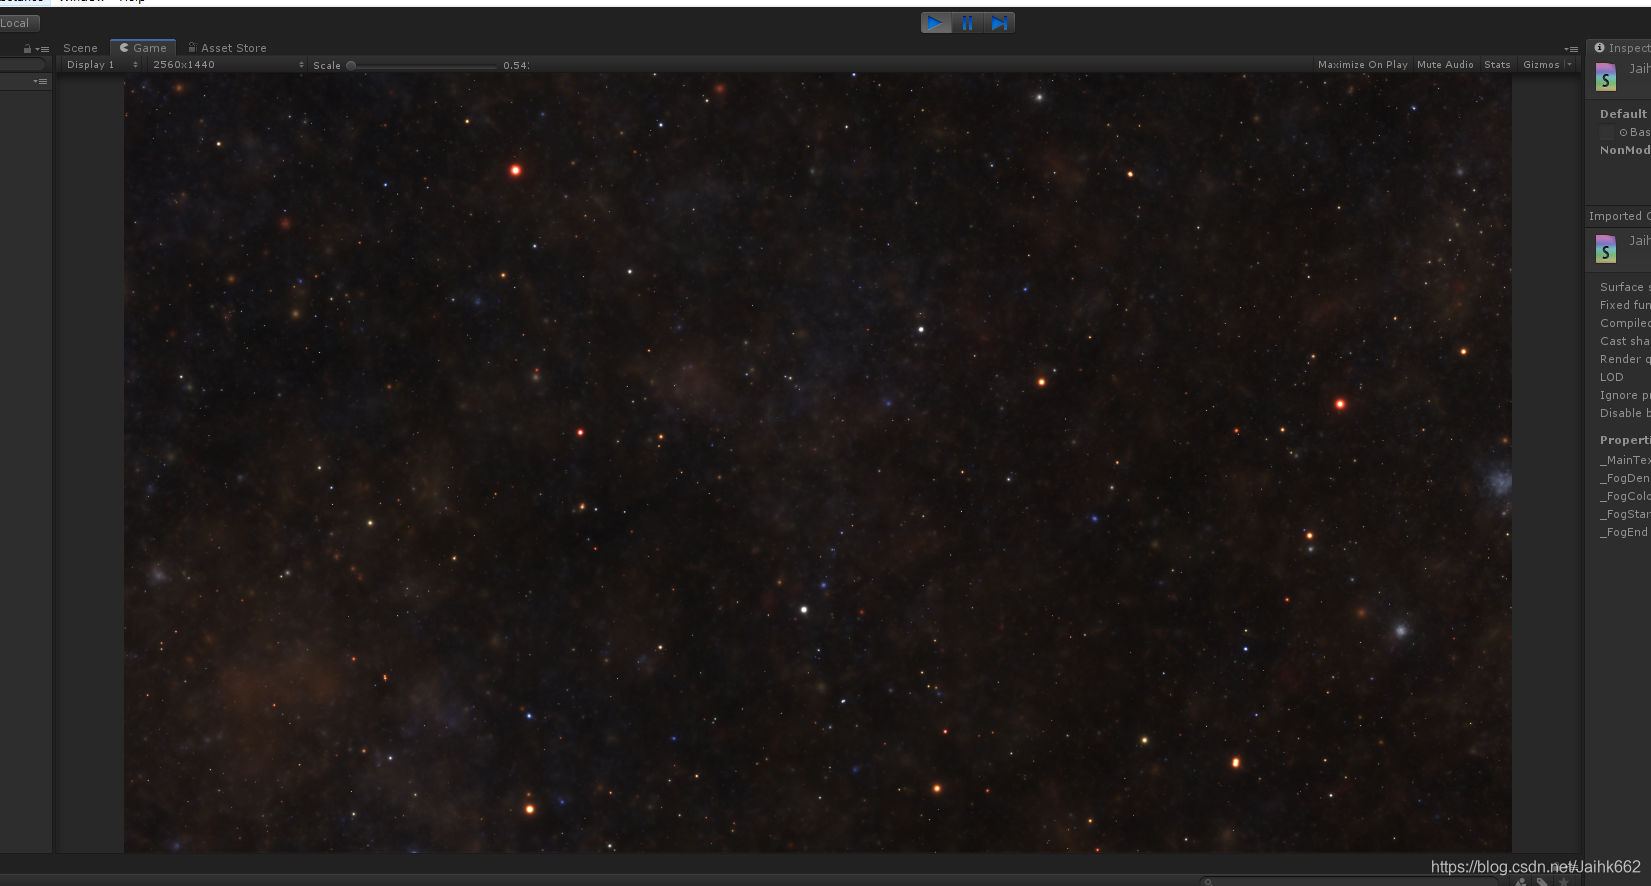1651x886 pixels.
Task: Click the Step forward button
Action: coord(999,23)
